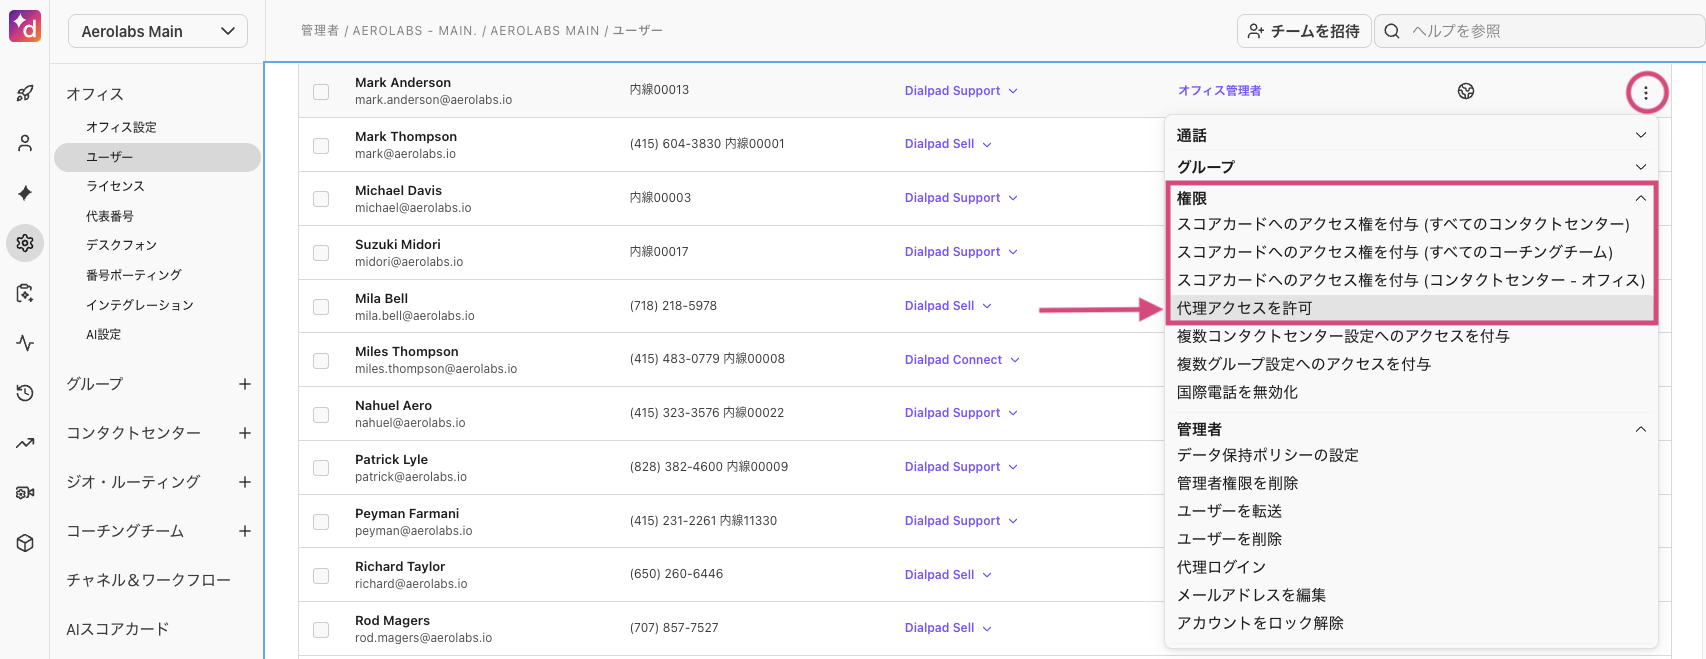Choose アカウントをロック解除 menu item
Screen dimensions: 1706x659
click(1260, 623)
